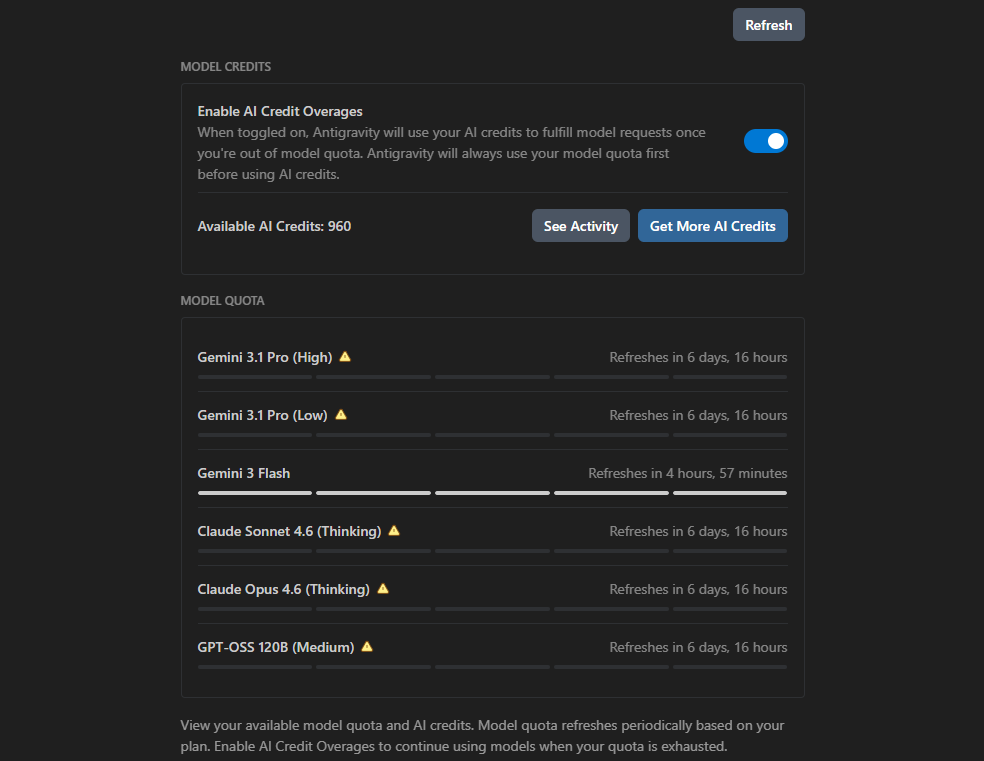
Task: Open See Activity for AI credits
Action: (x=580, y=226)
